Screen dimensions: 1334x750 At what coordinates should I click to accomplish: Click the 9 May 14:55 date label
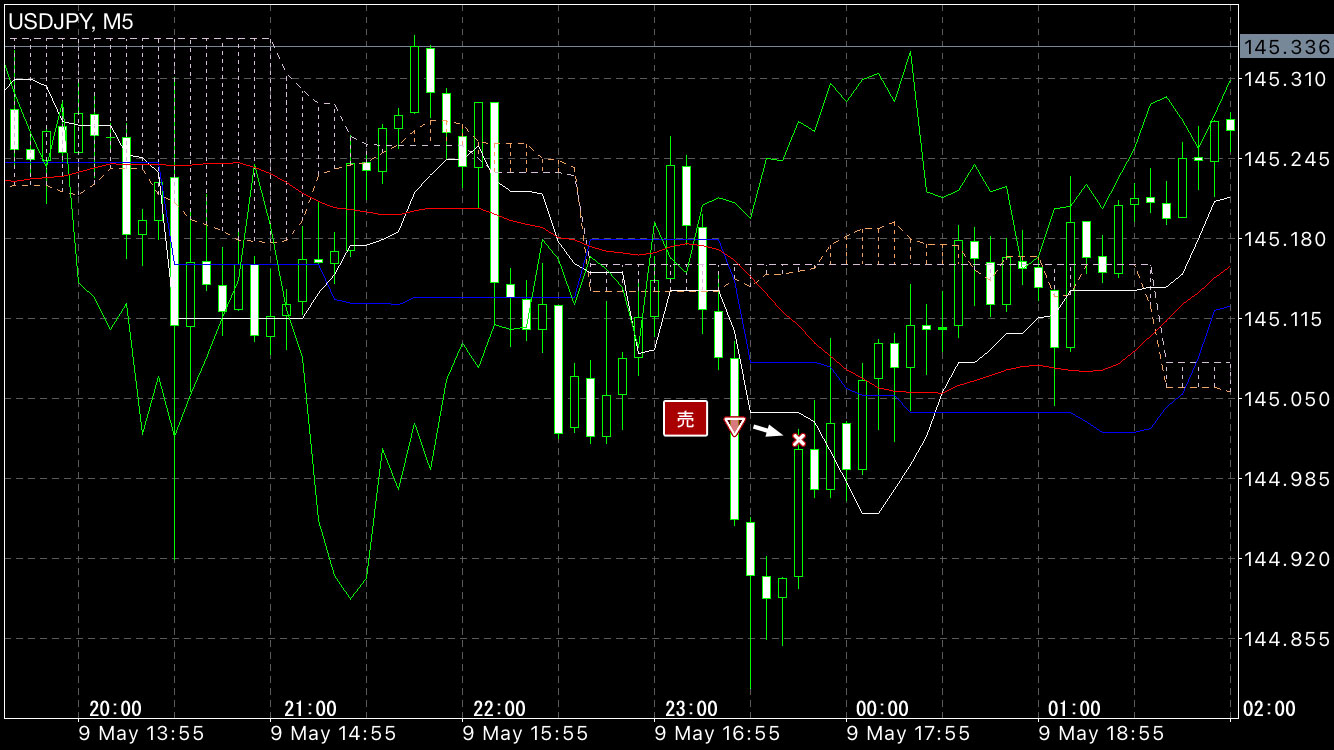pyautogui.click(x=334, y=734)
